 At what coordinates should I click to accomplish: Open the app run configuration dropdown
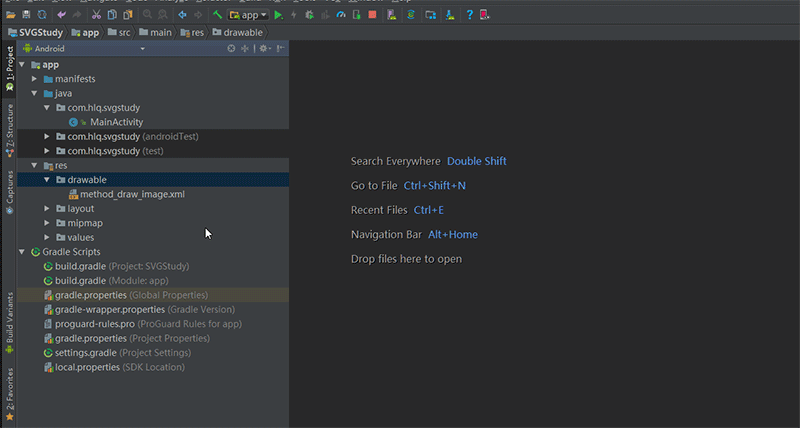click(248, 15)
